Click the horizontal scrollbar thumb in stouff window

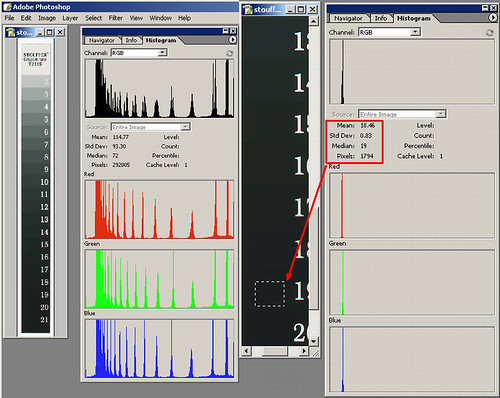tap(274, 351)
